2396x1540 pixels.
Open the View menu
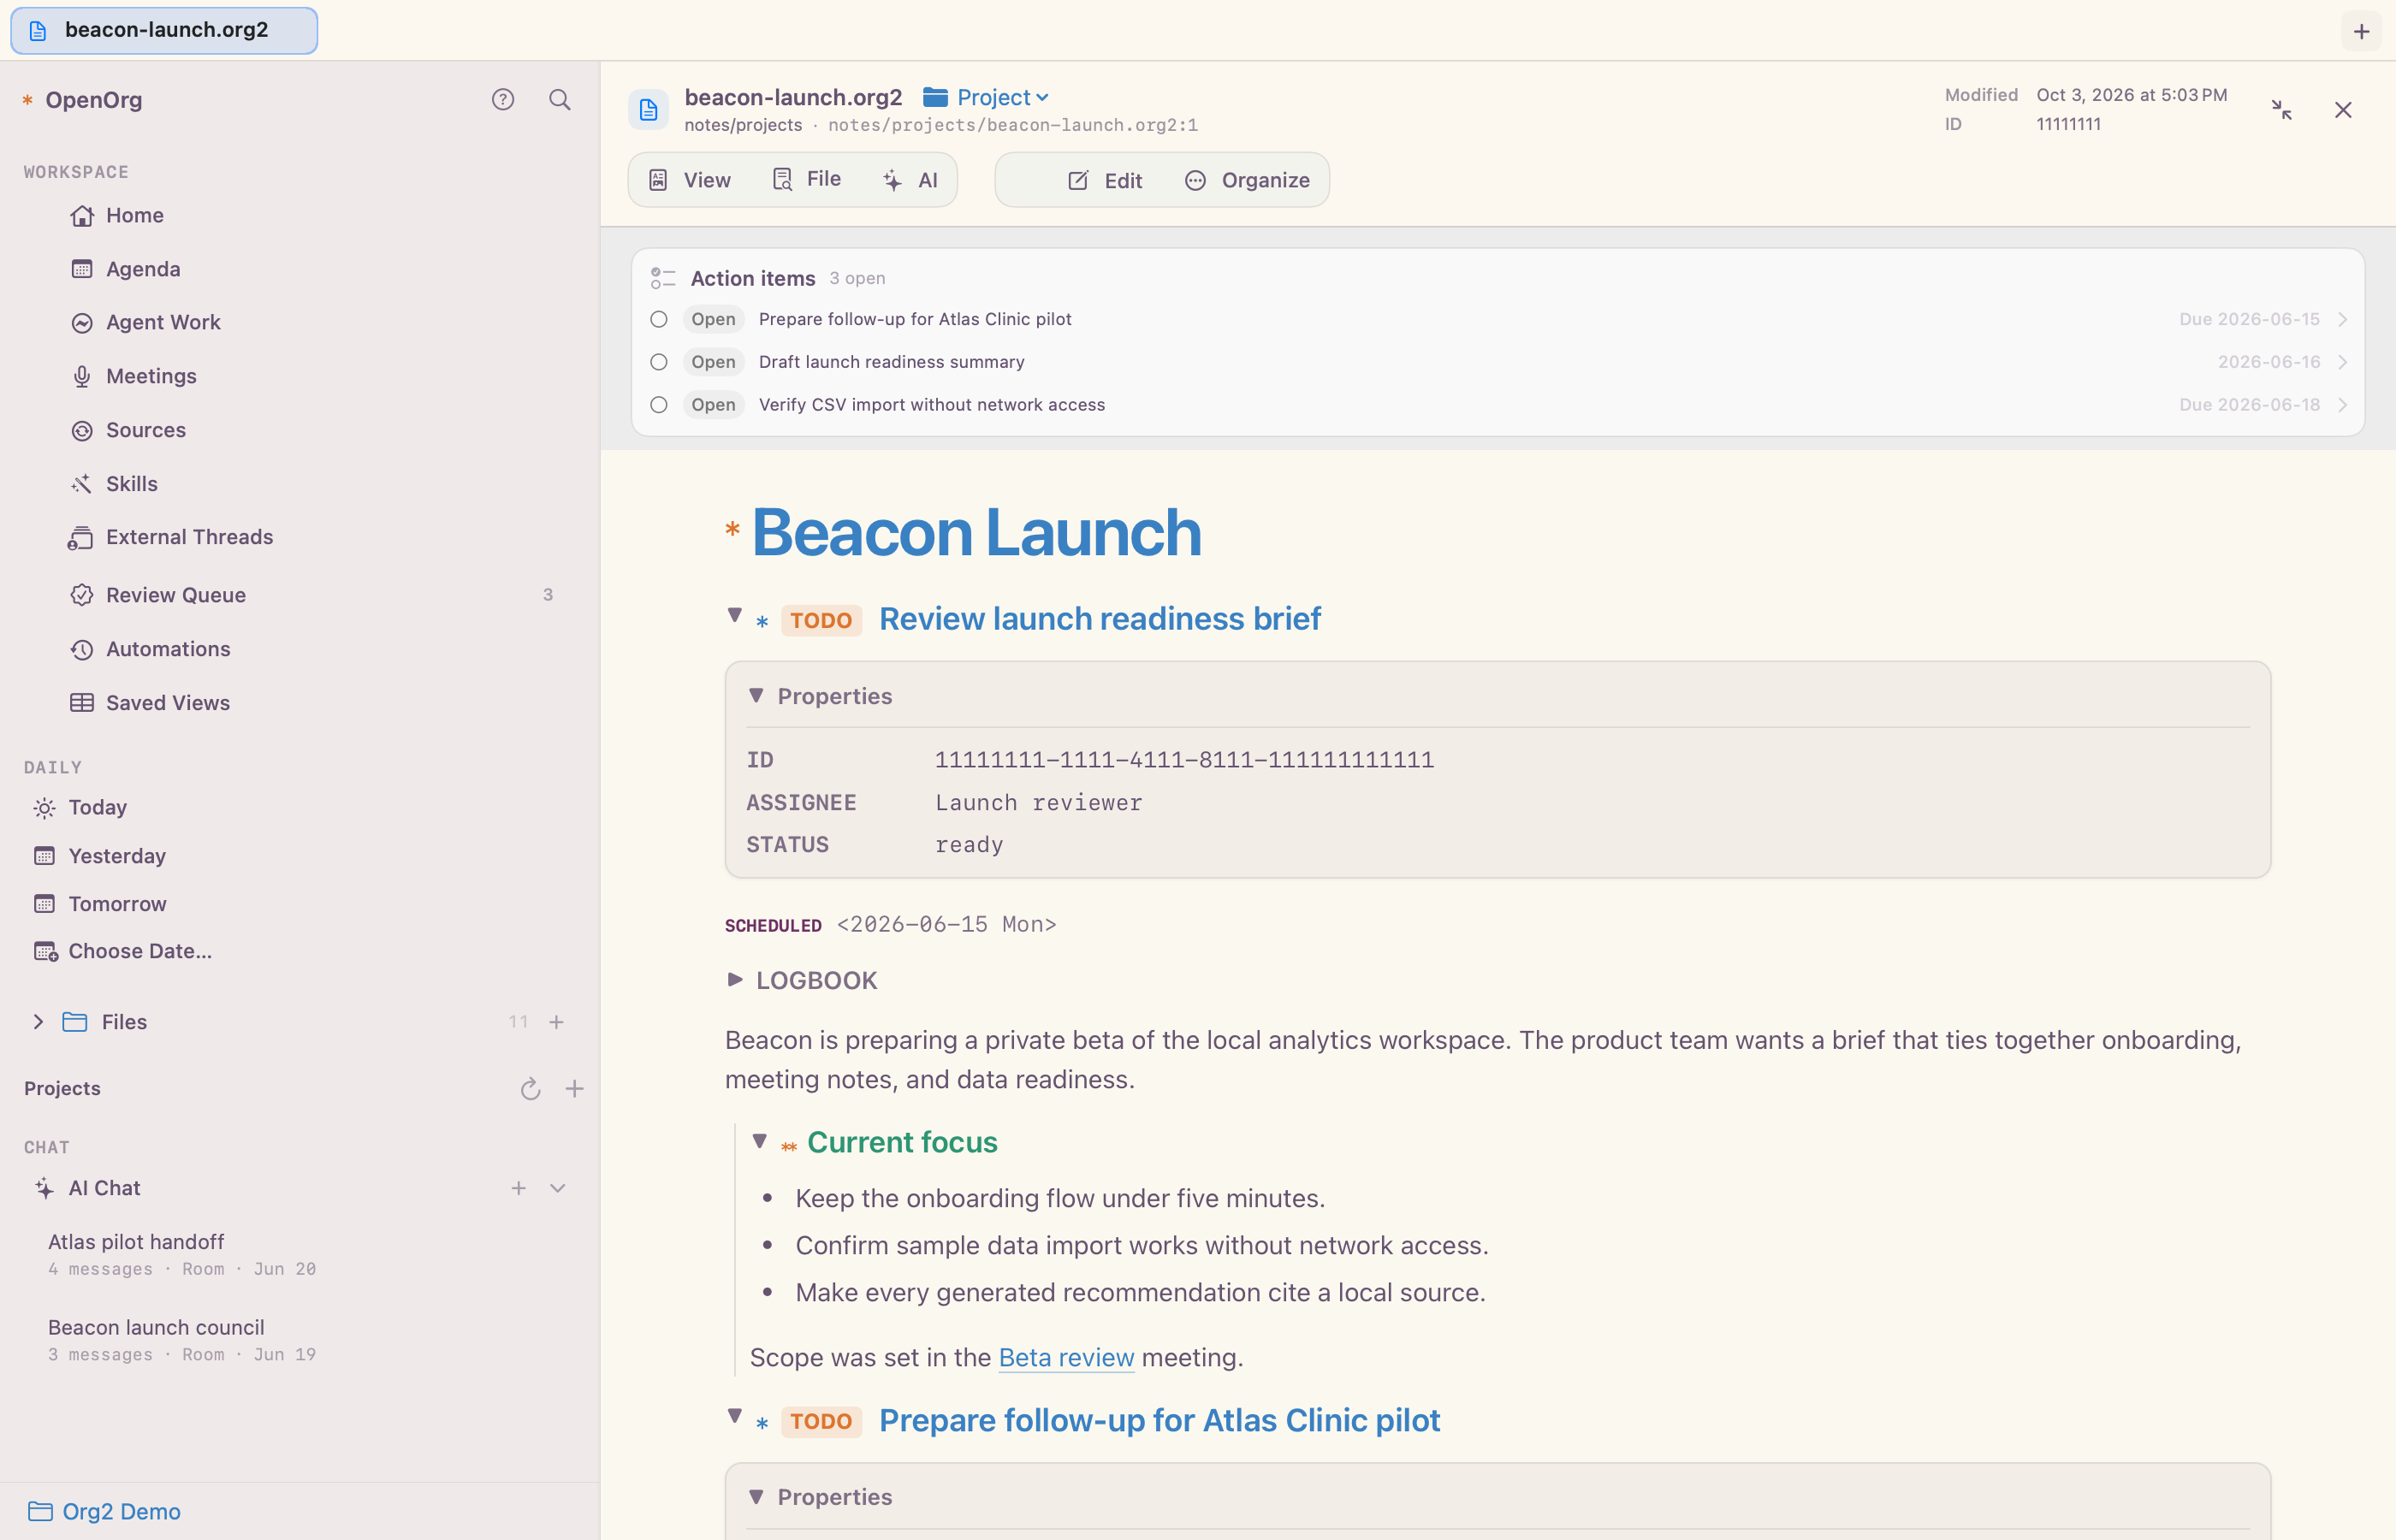(x=690, y=180)
